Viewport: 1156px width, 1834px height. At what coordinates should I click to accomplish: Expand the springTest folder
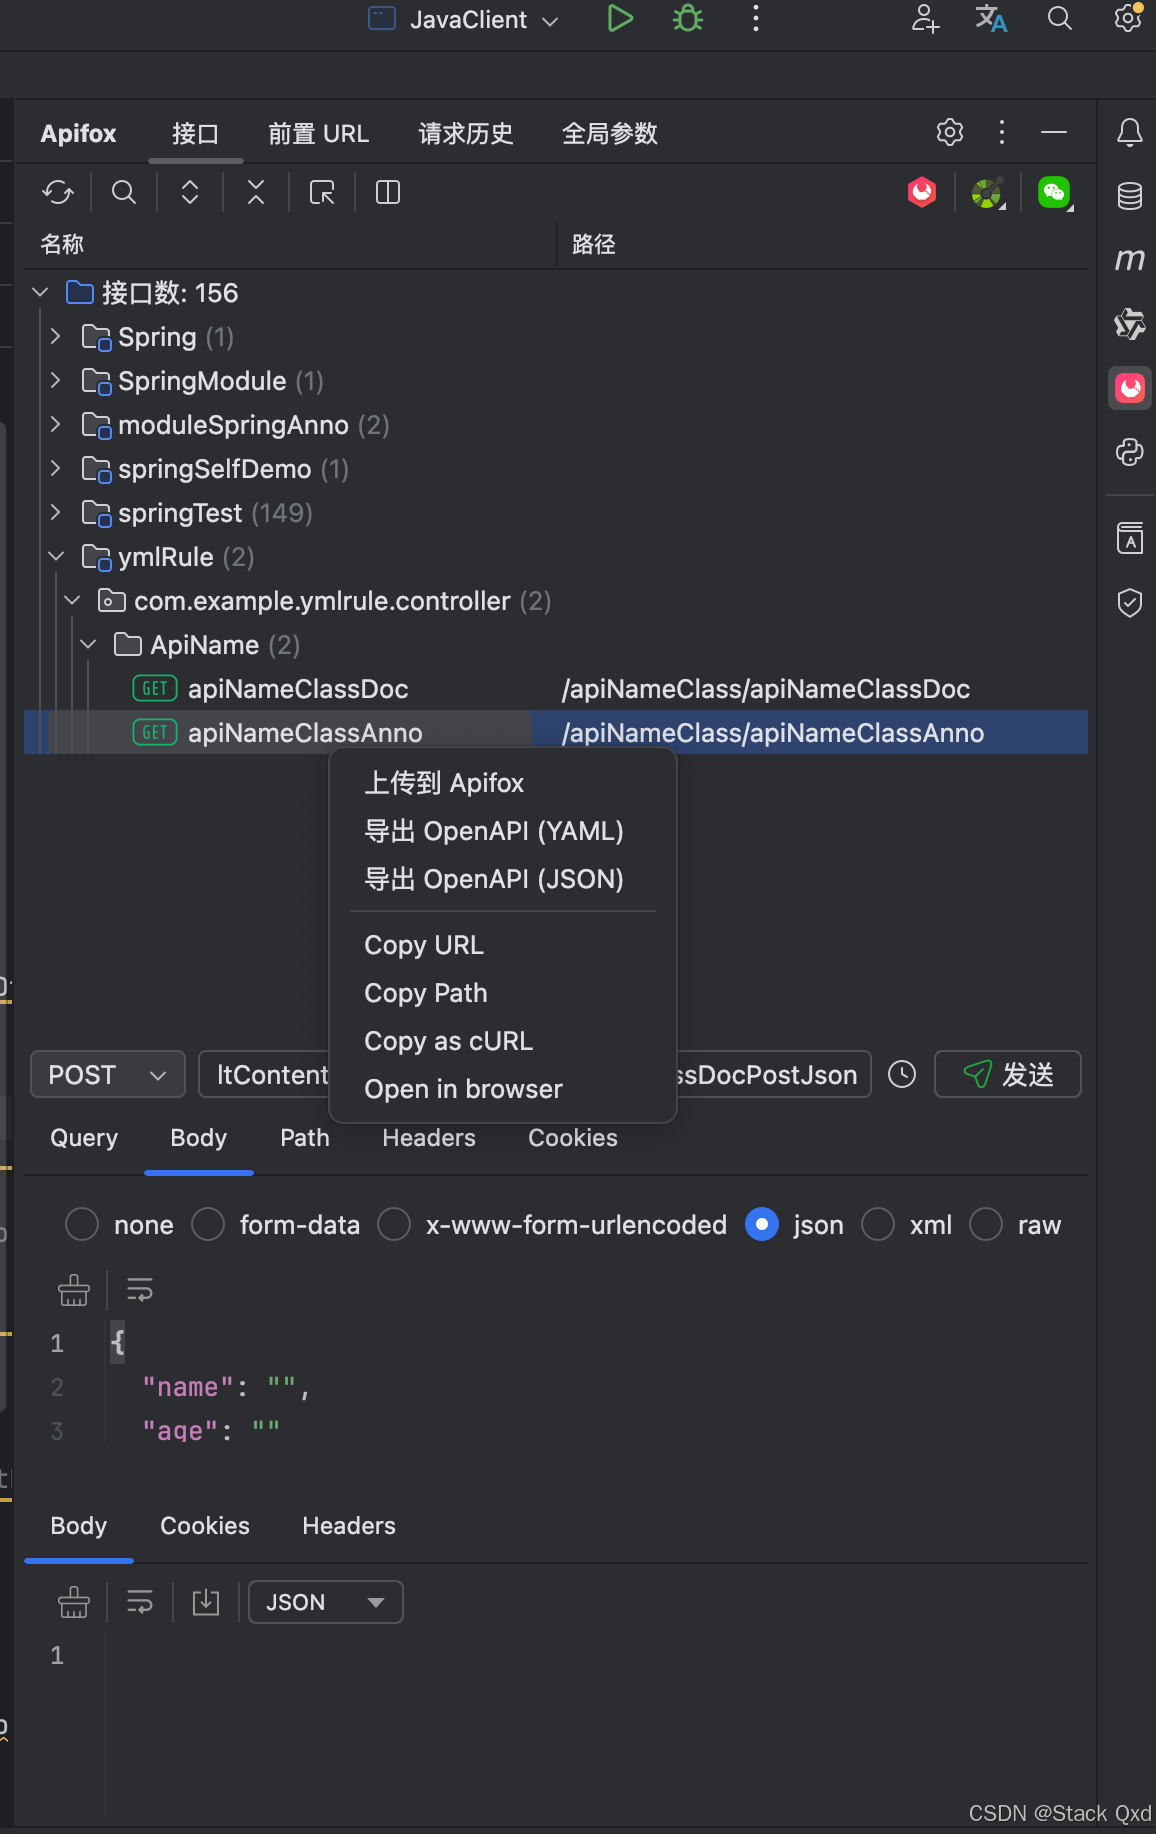pos(56,512)
